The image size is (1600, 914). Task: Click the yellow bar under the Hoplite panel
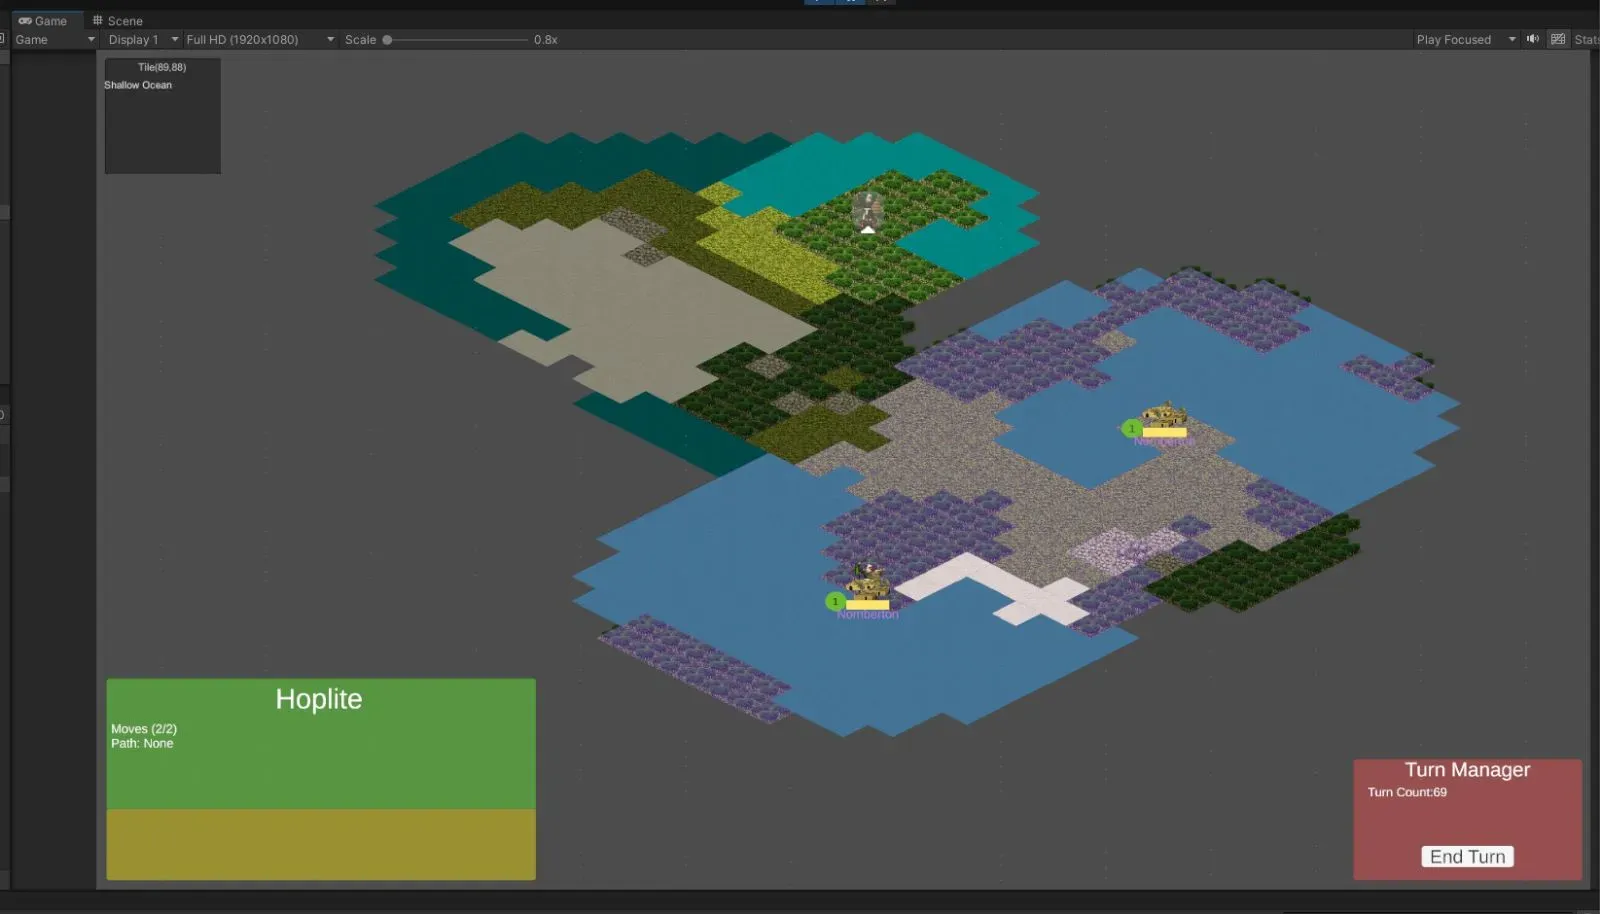321,844
